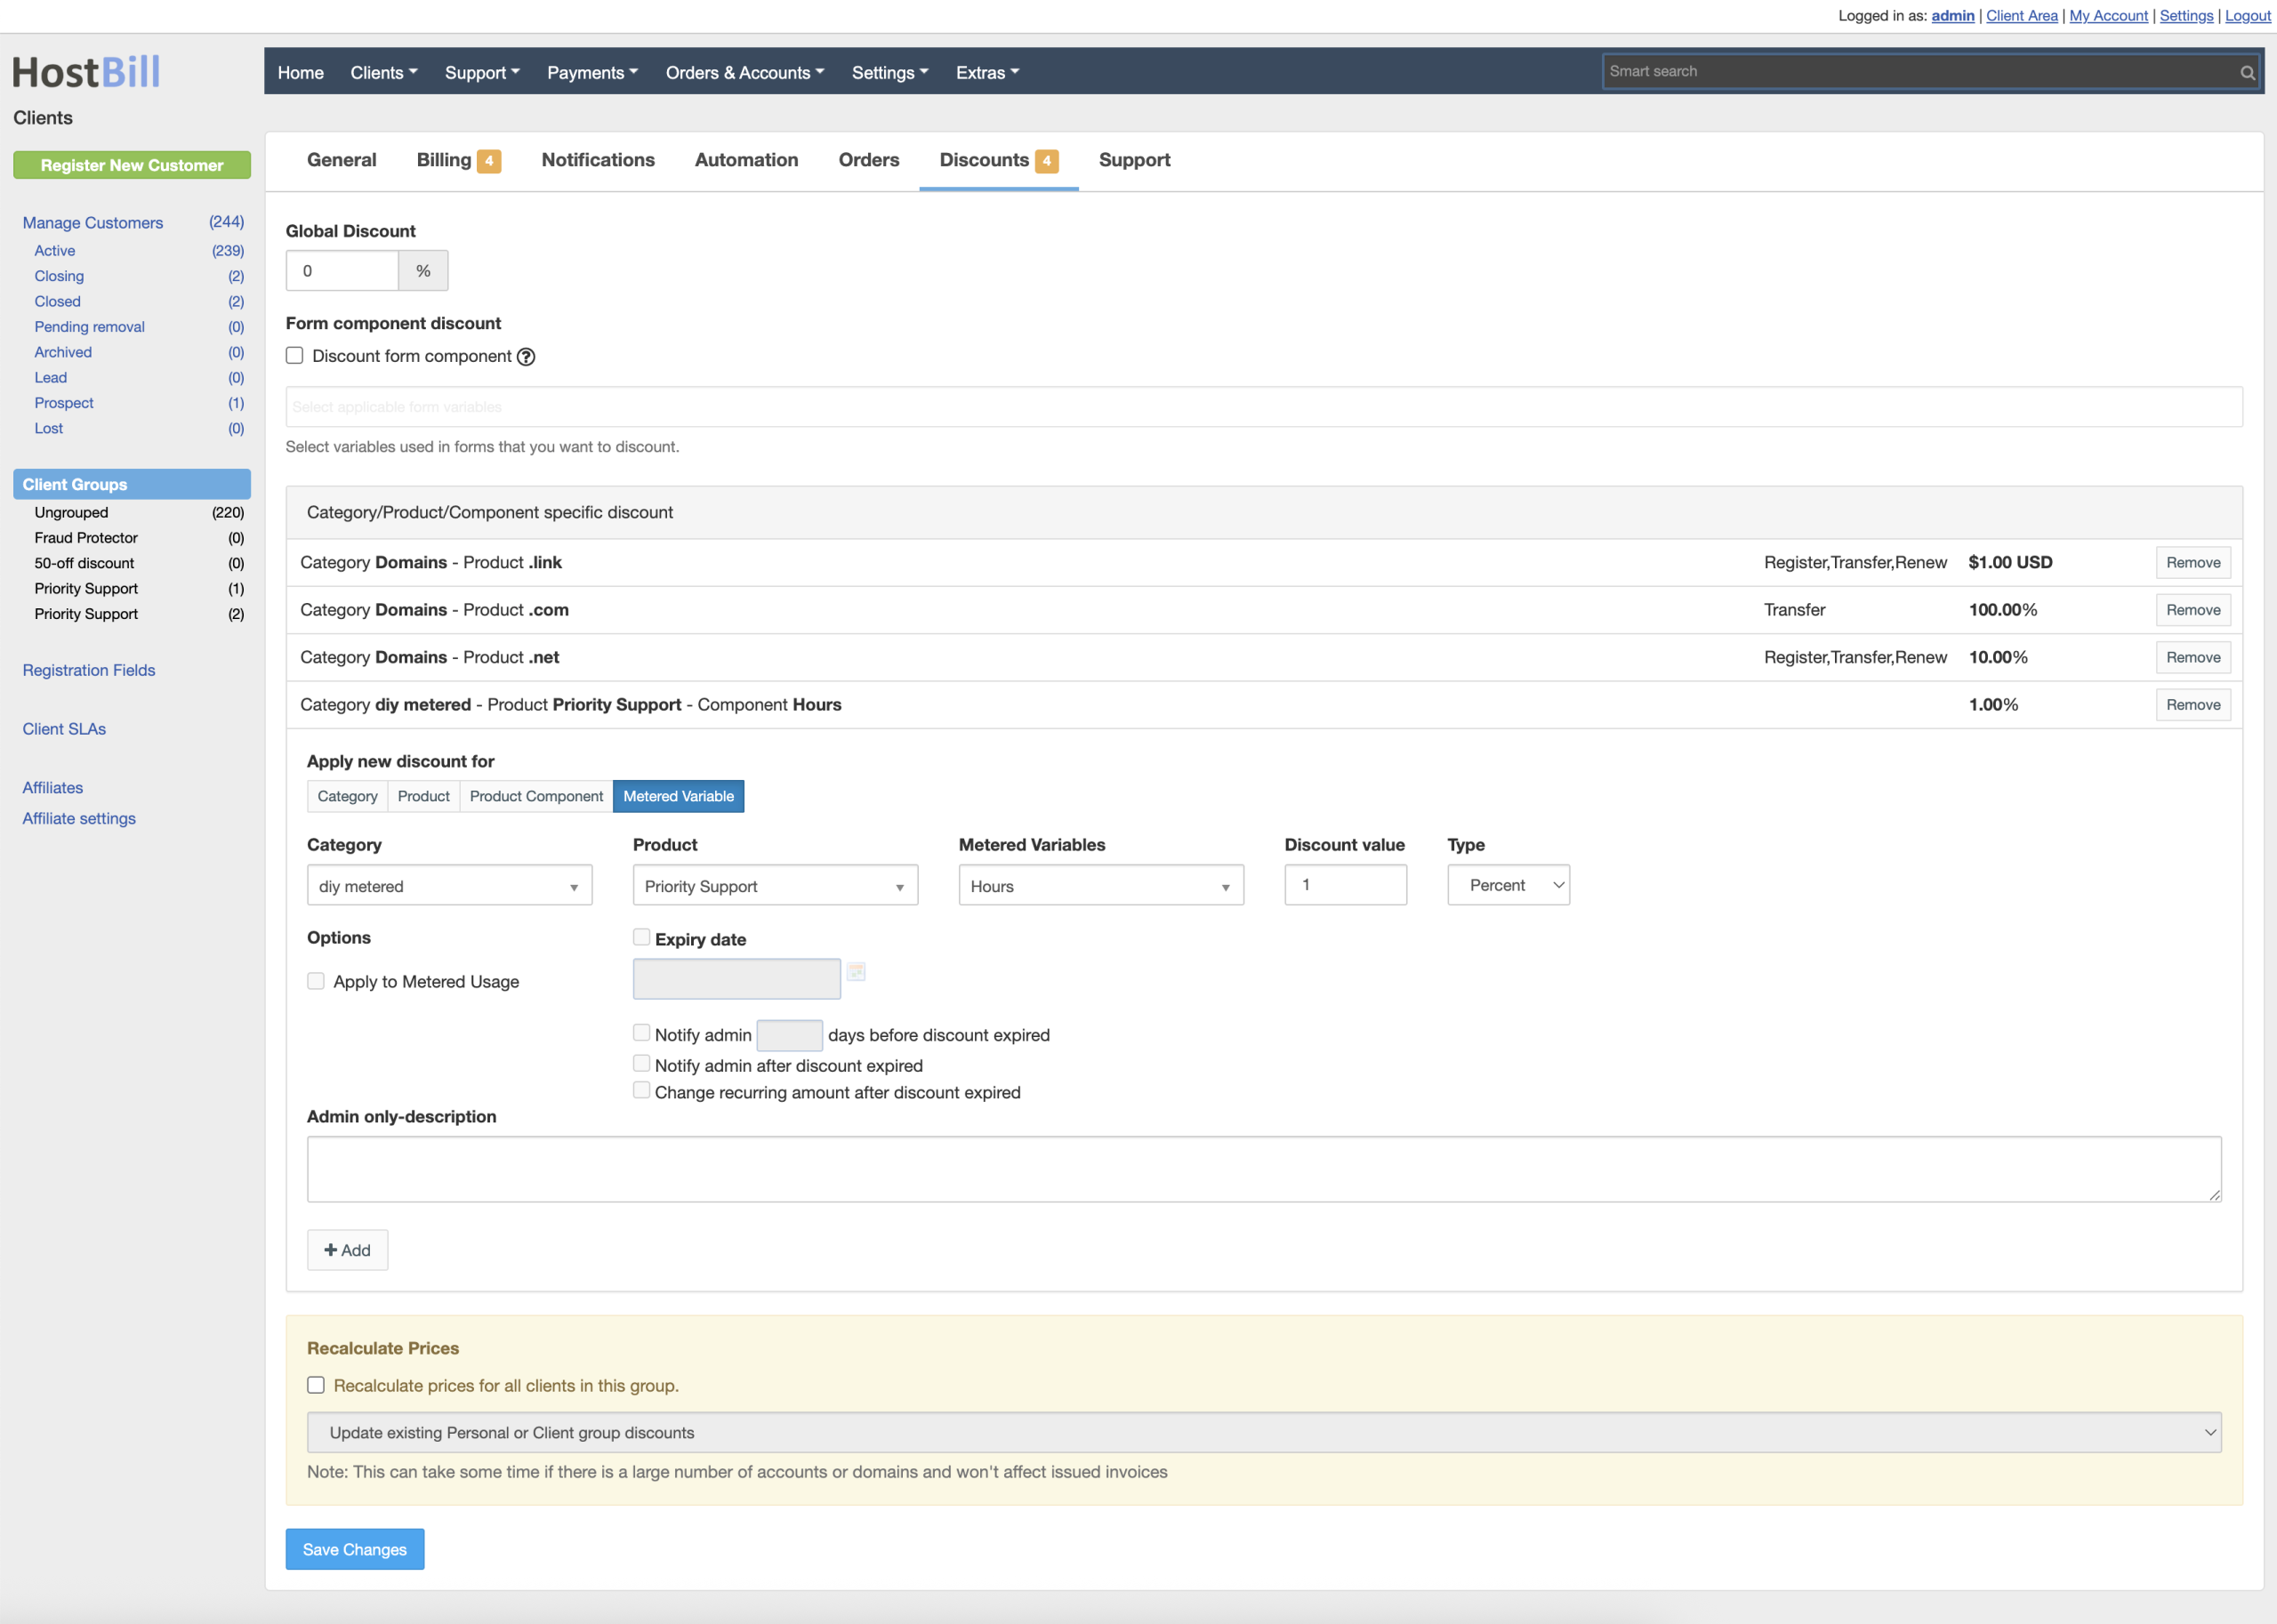Show Active customers list
The image size is (2277, 1624).
(55, 251)
